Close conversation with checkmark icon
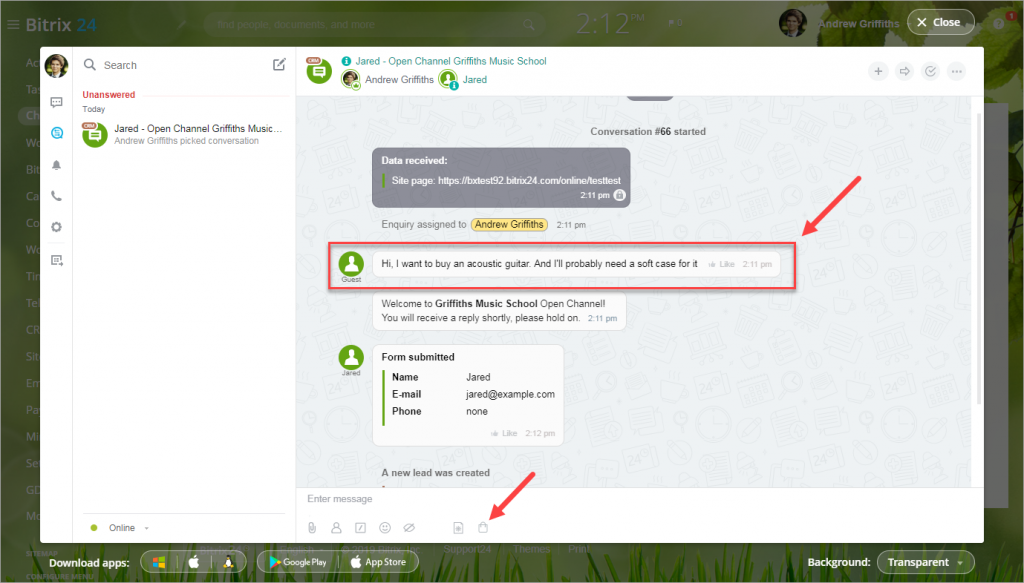 (x=931, y=71)
